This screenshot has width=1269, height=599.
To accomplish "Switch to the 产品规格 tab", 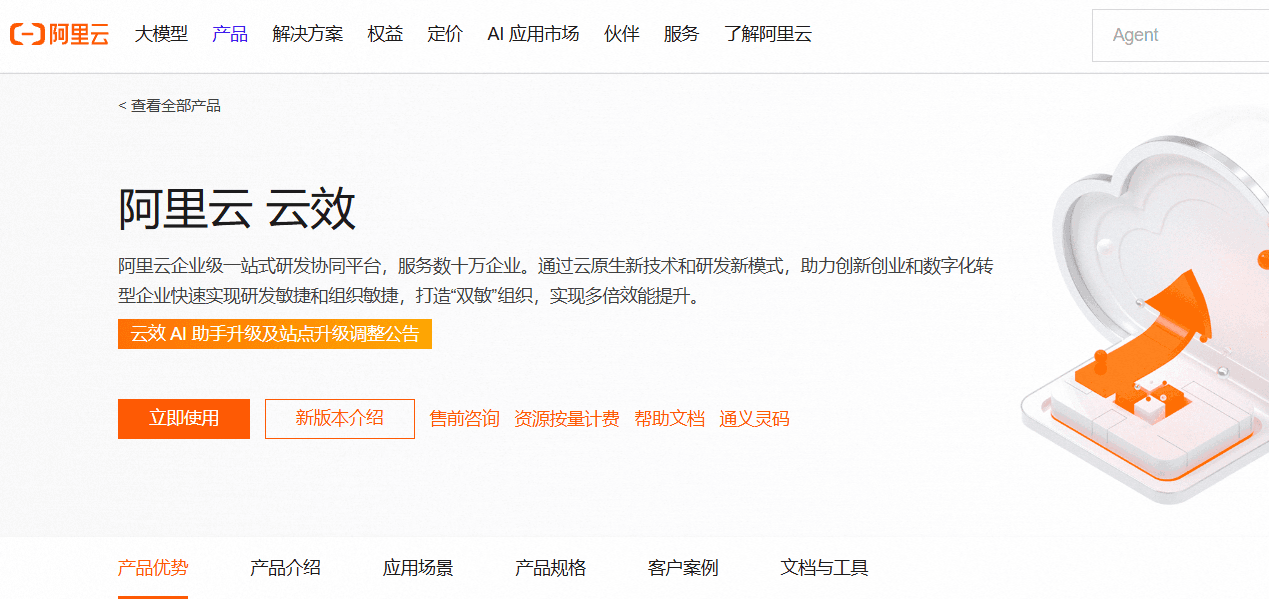I will coord(551,568).
